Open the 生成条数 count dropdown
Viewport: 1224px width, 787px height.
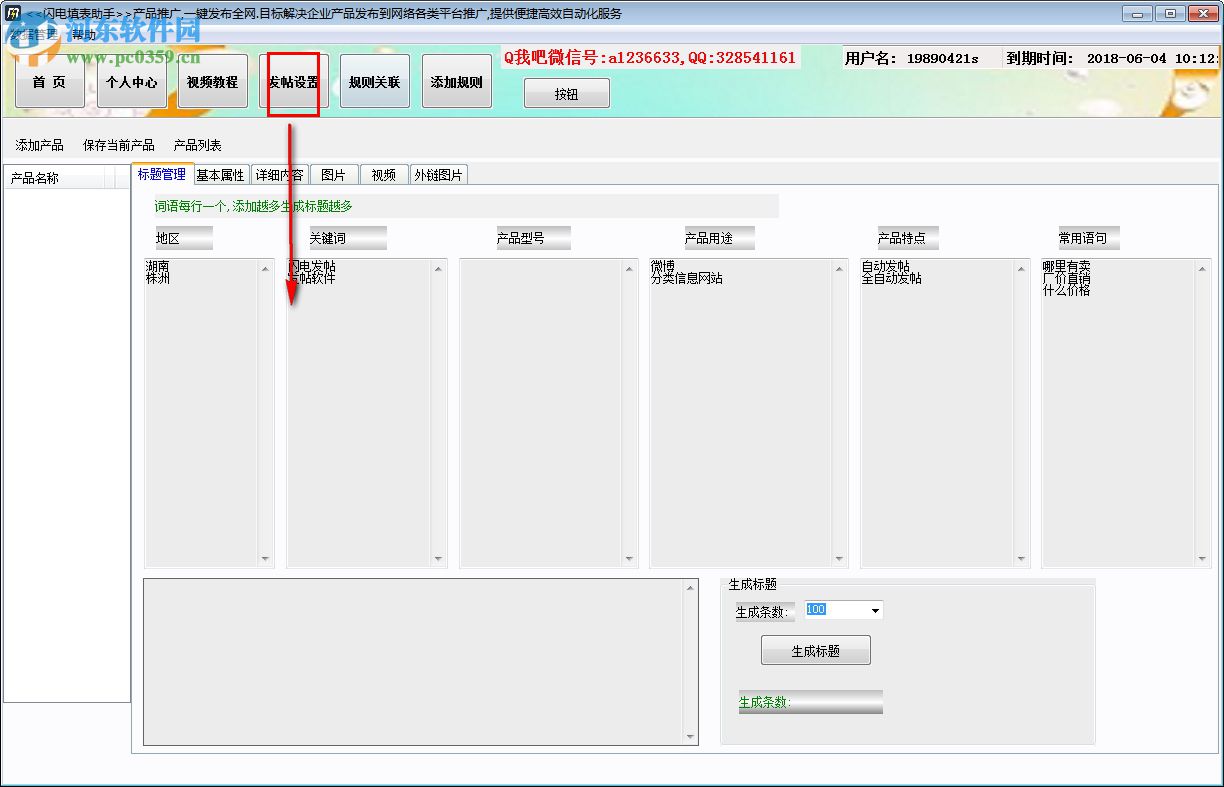873,610
